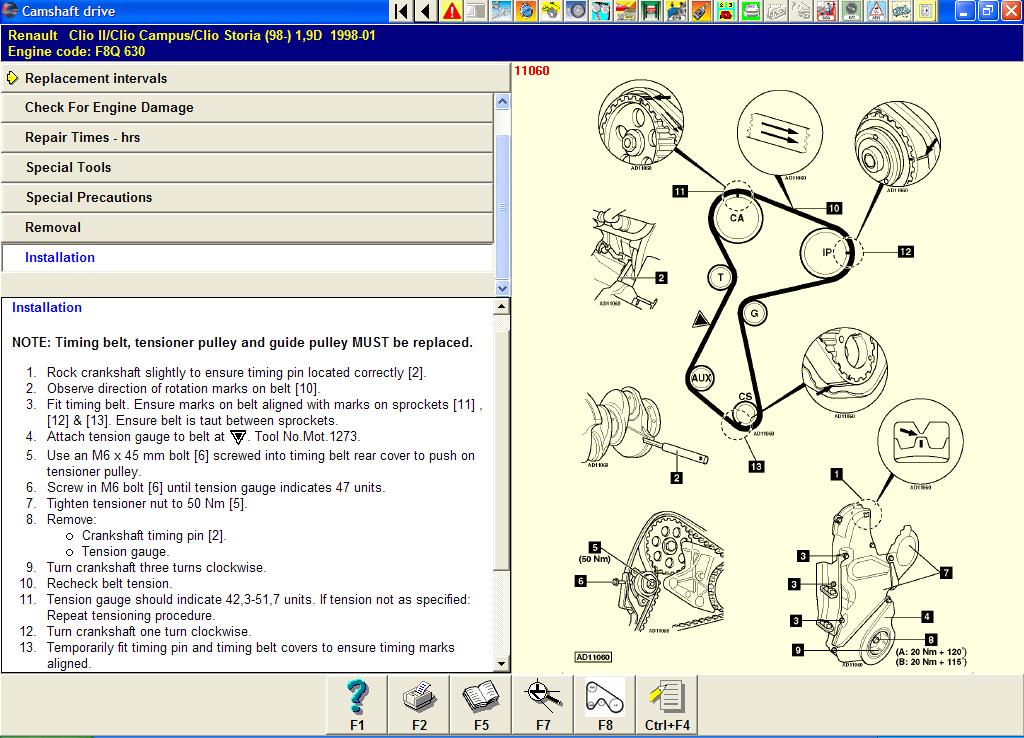
Task: Select the Special Tools item
Action: (x=247, y=167)
